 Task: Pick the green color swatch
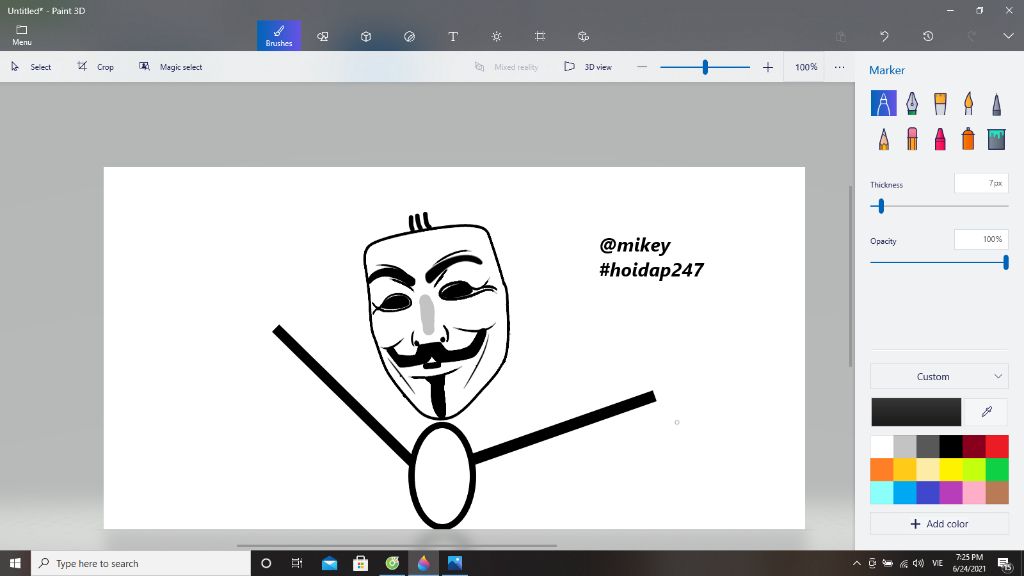point(997,470)
